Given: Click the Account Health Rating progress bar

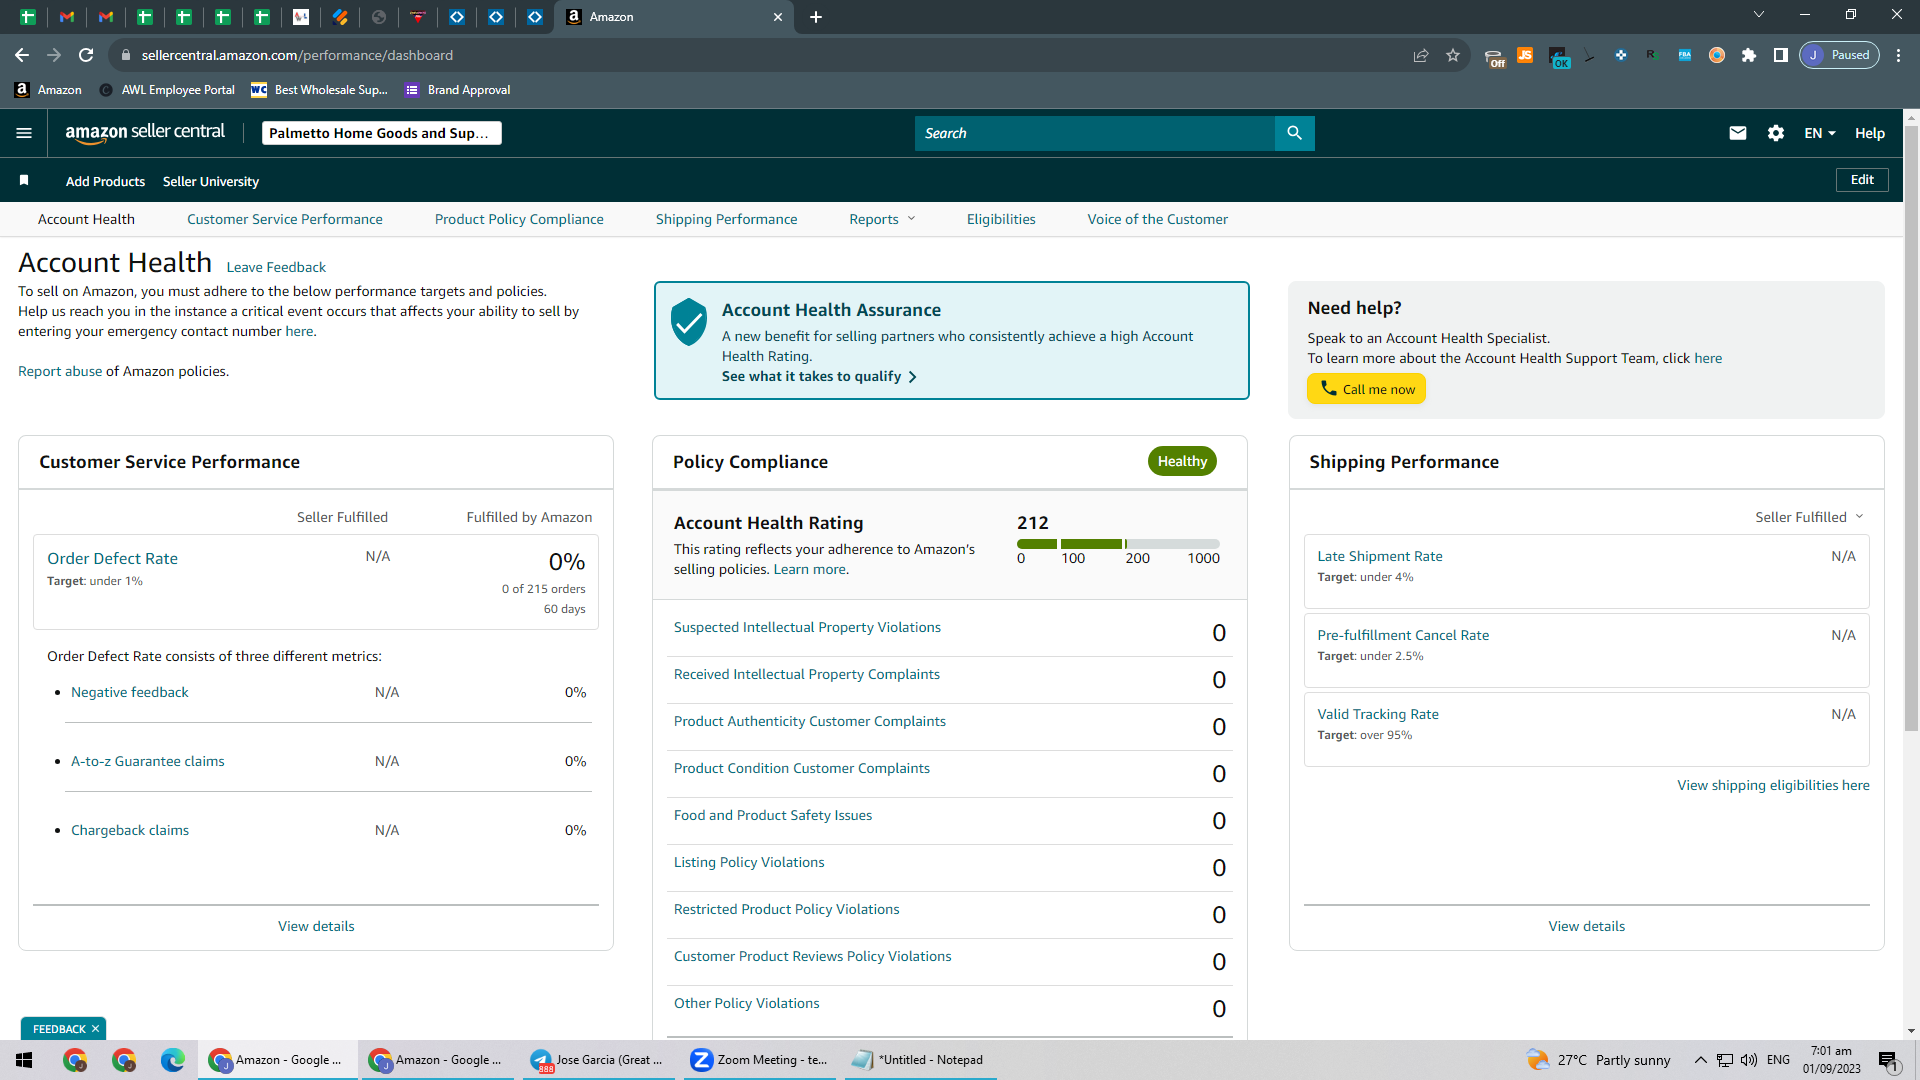Looking at the screenshot, I should [1118, 544].
